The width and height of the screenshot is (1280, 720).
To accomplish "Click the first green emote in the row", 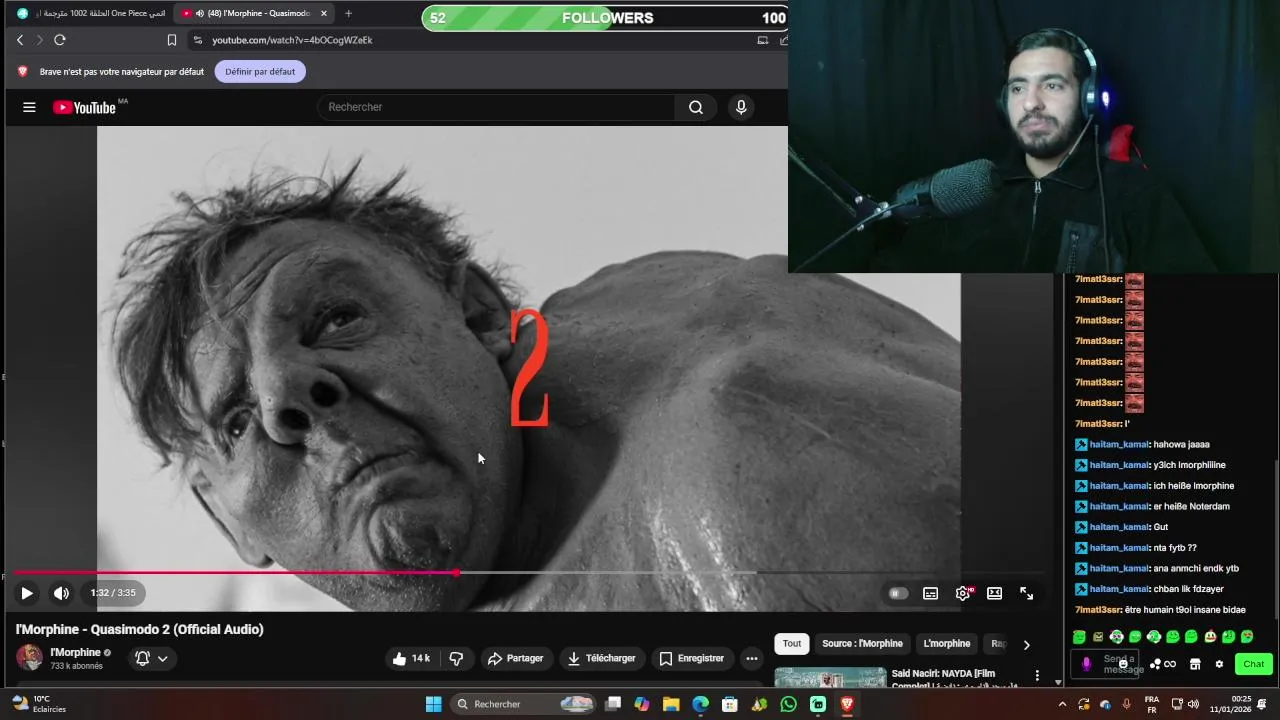I will (1079, 637).
